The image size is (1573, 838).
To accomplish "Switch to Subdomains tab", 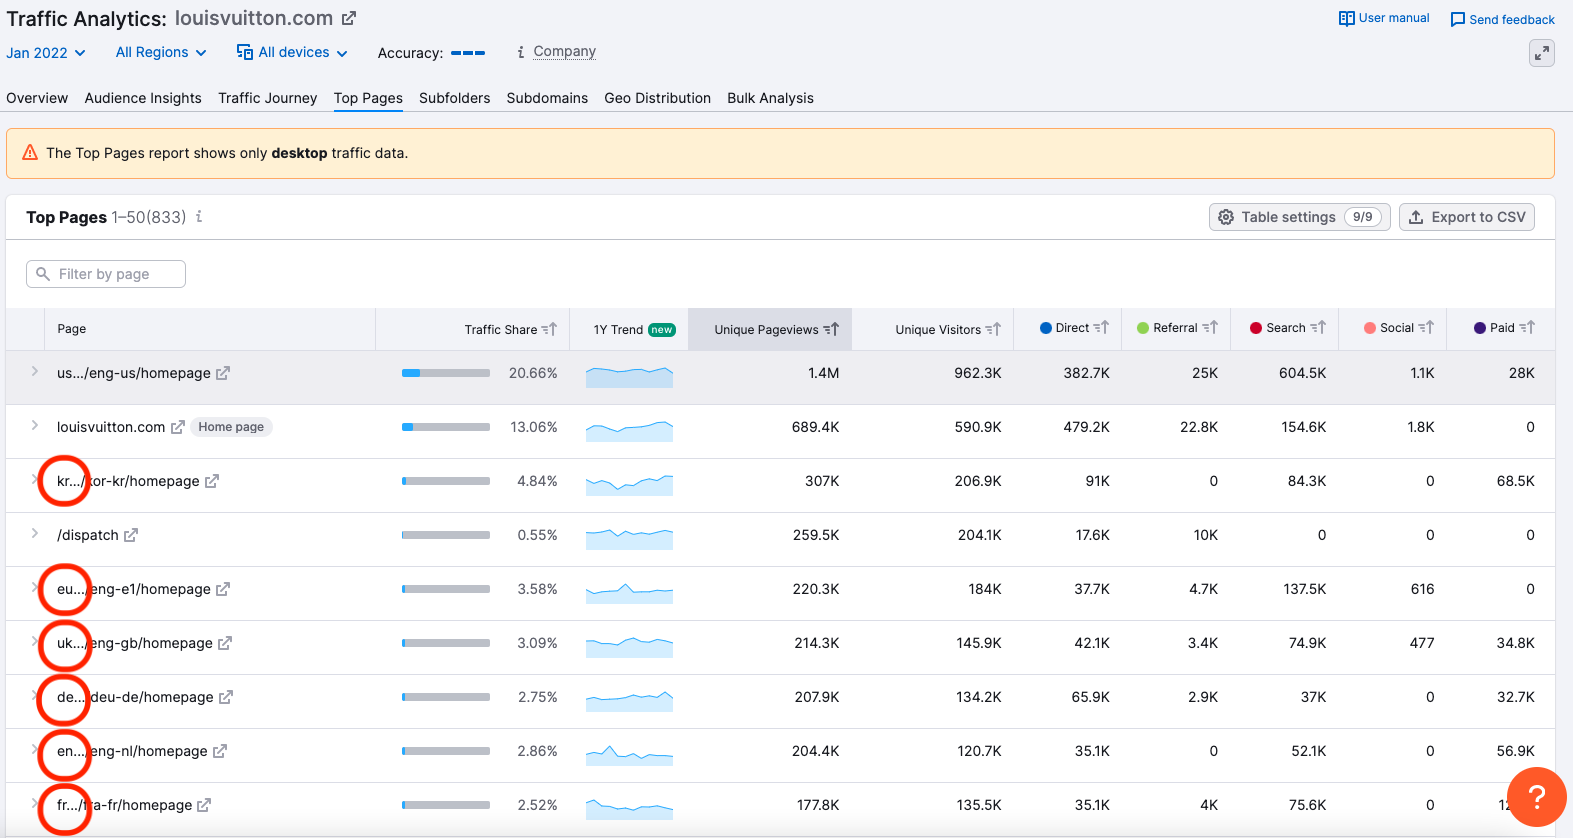I will (x=547, y=98).
